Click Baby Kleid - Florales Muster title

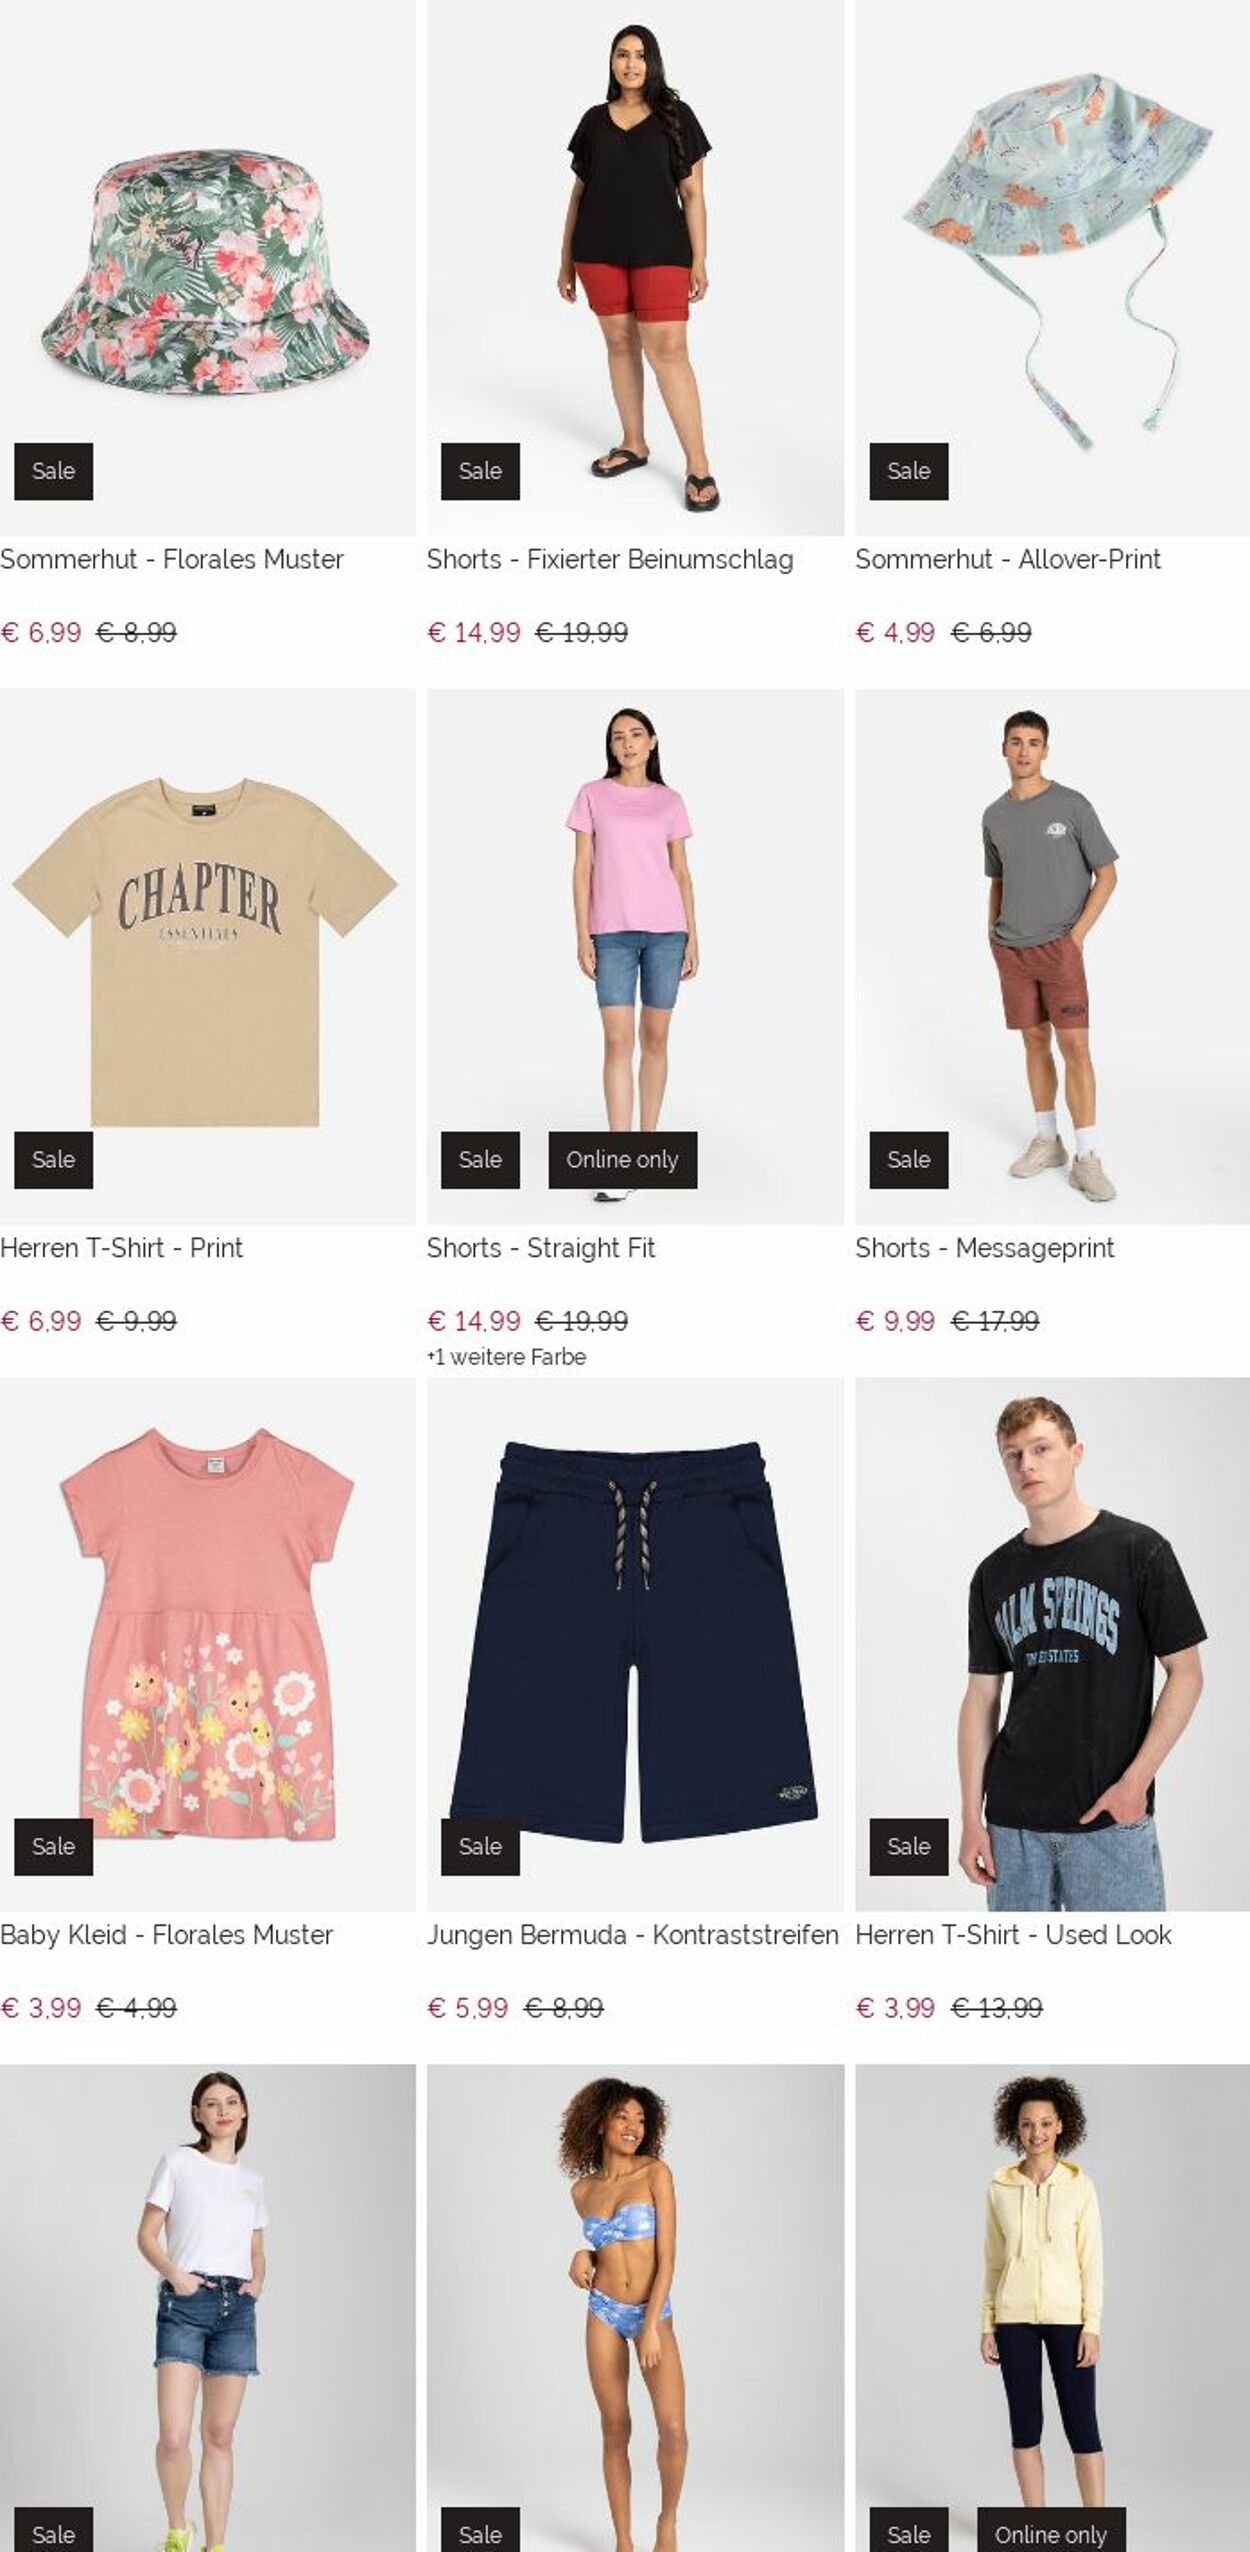pyautogui.click(x=166, y=1935)
